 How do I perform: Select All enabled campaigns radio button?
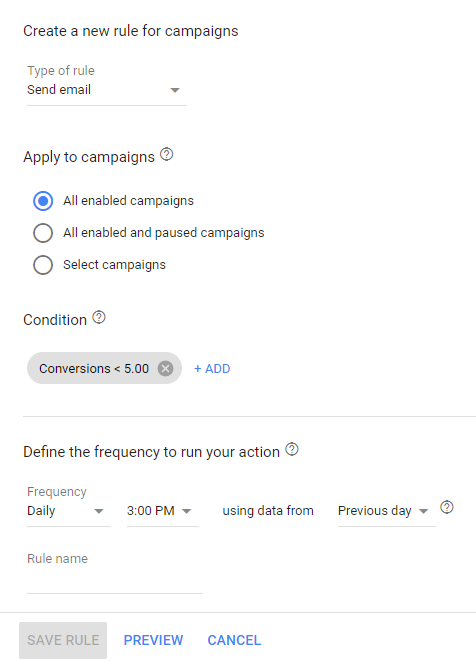43,201
